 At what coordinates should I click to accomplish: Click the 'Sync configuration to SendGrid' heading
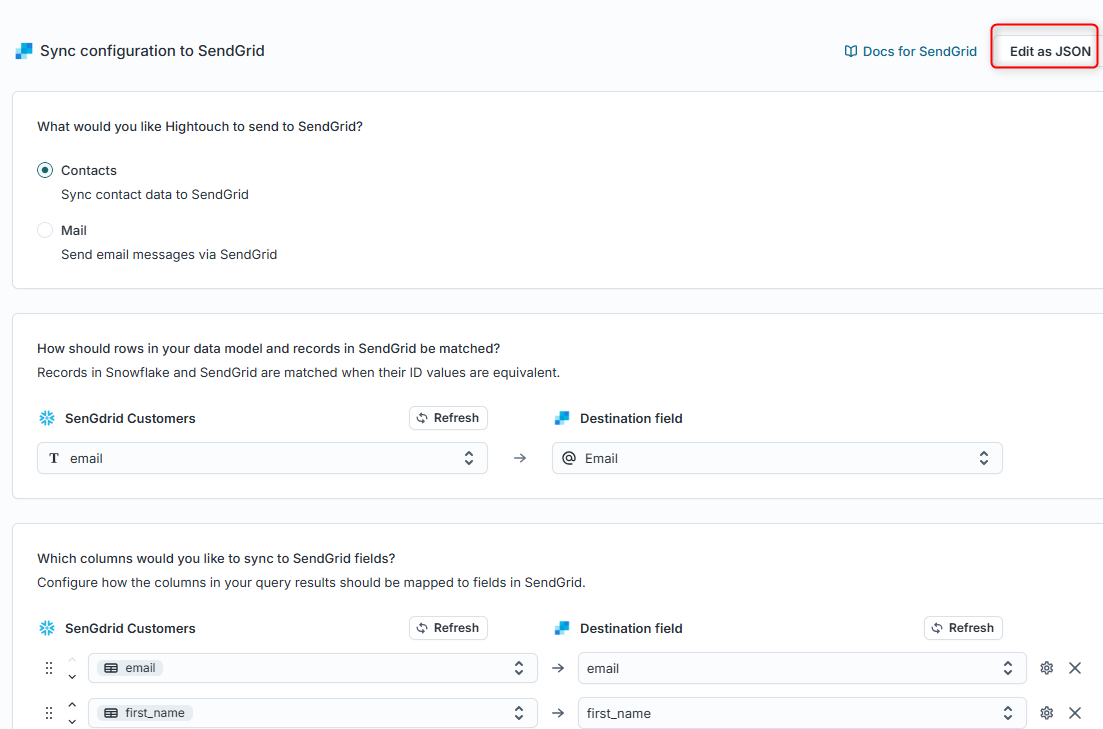152,51
